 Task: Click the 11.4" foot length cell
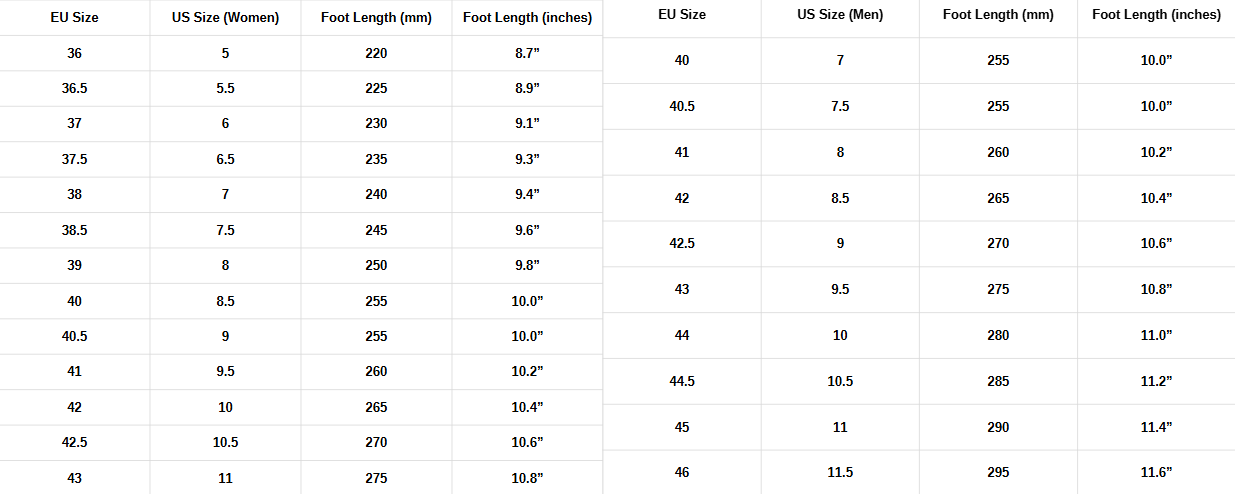(1156, 427)
